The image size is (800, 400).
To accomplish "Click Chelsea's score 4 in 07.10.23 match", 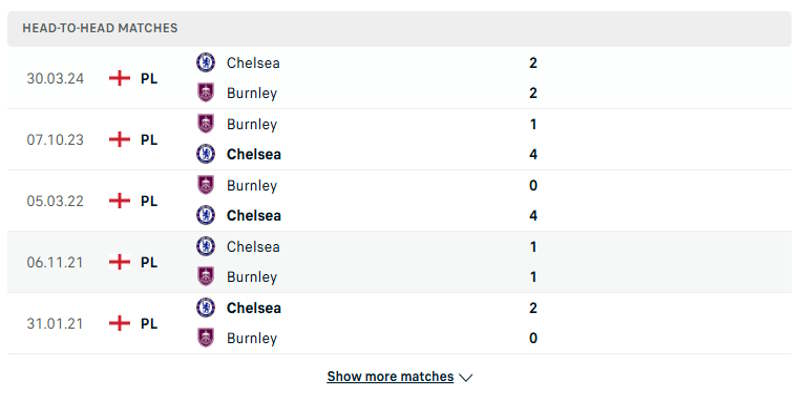I will click(x=533, y=154).
